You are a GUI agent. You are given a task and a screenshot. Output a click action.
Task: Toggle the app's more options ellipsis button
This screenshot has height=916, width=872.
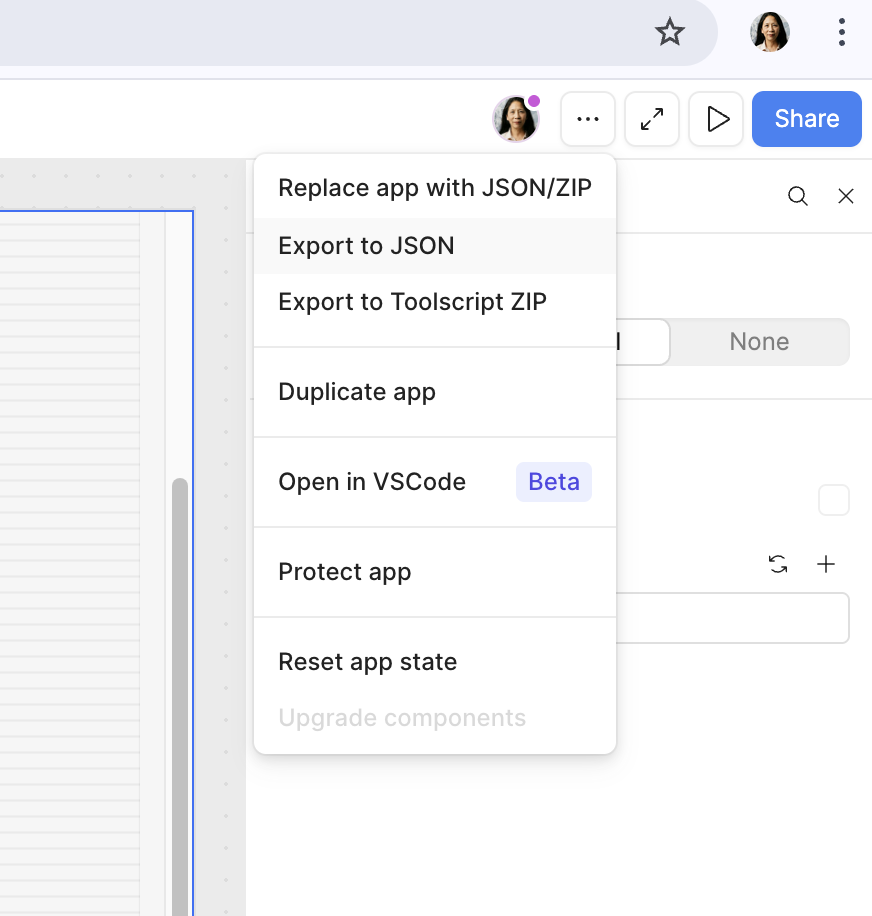(x=588, y=119)
